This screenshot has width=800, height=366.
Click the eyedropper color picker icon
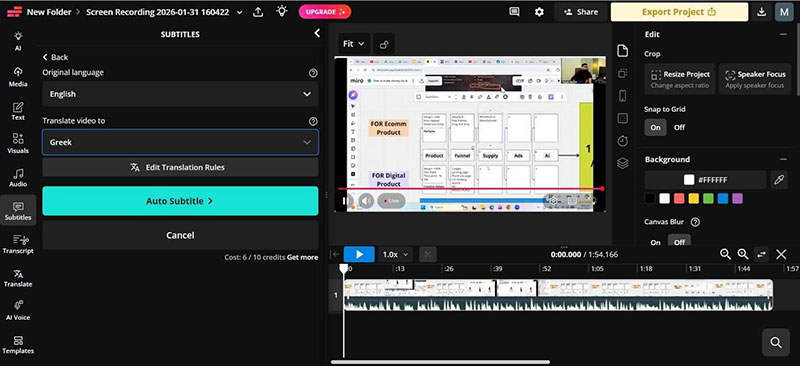coord(779,180)
